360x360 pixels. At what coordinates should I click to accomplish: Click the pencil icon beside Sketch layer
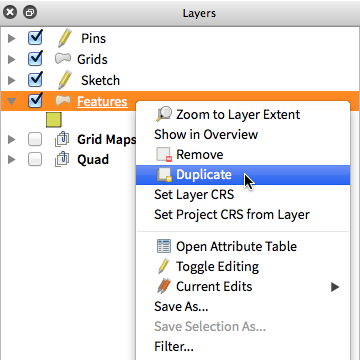(64, 80)
